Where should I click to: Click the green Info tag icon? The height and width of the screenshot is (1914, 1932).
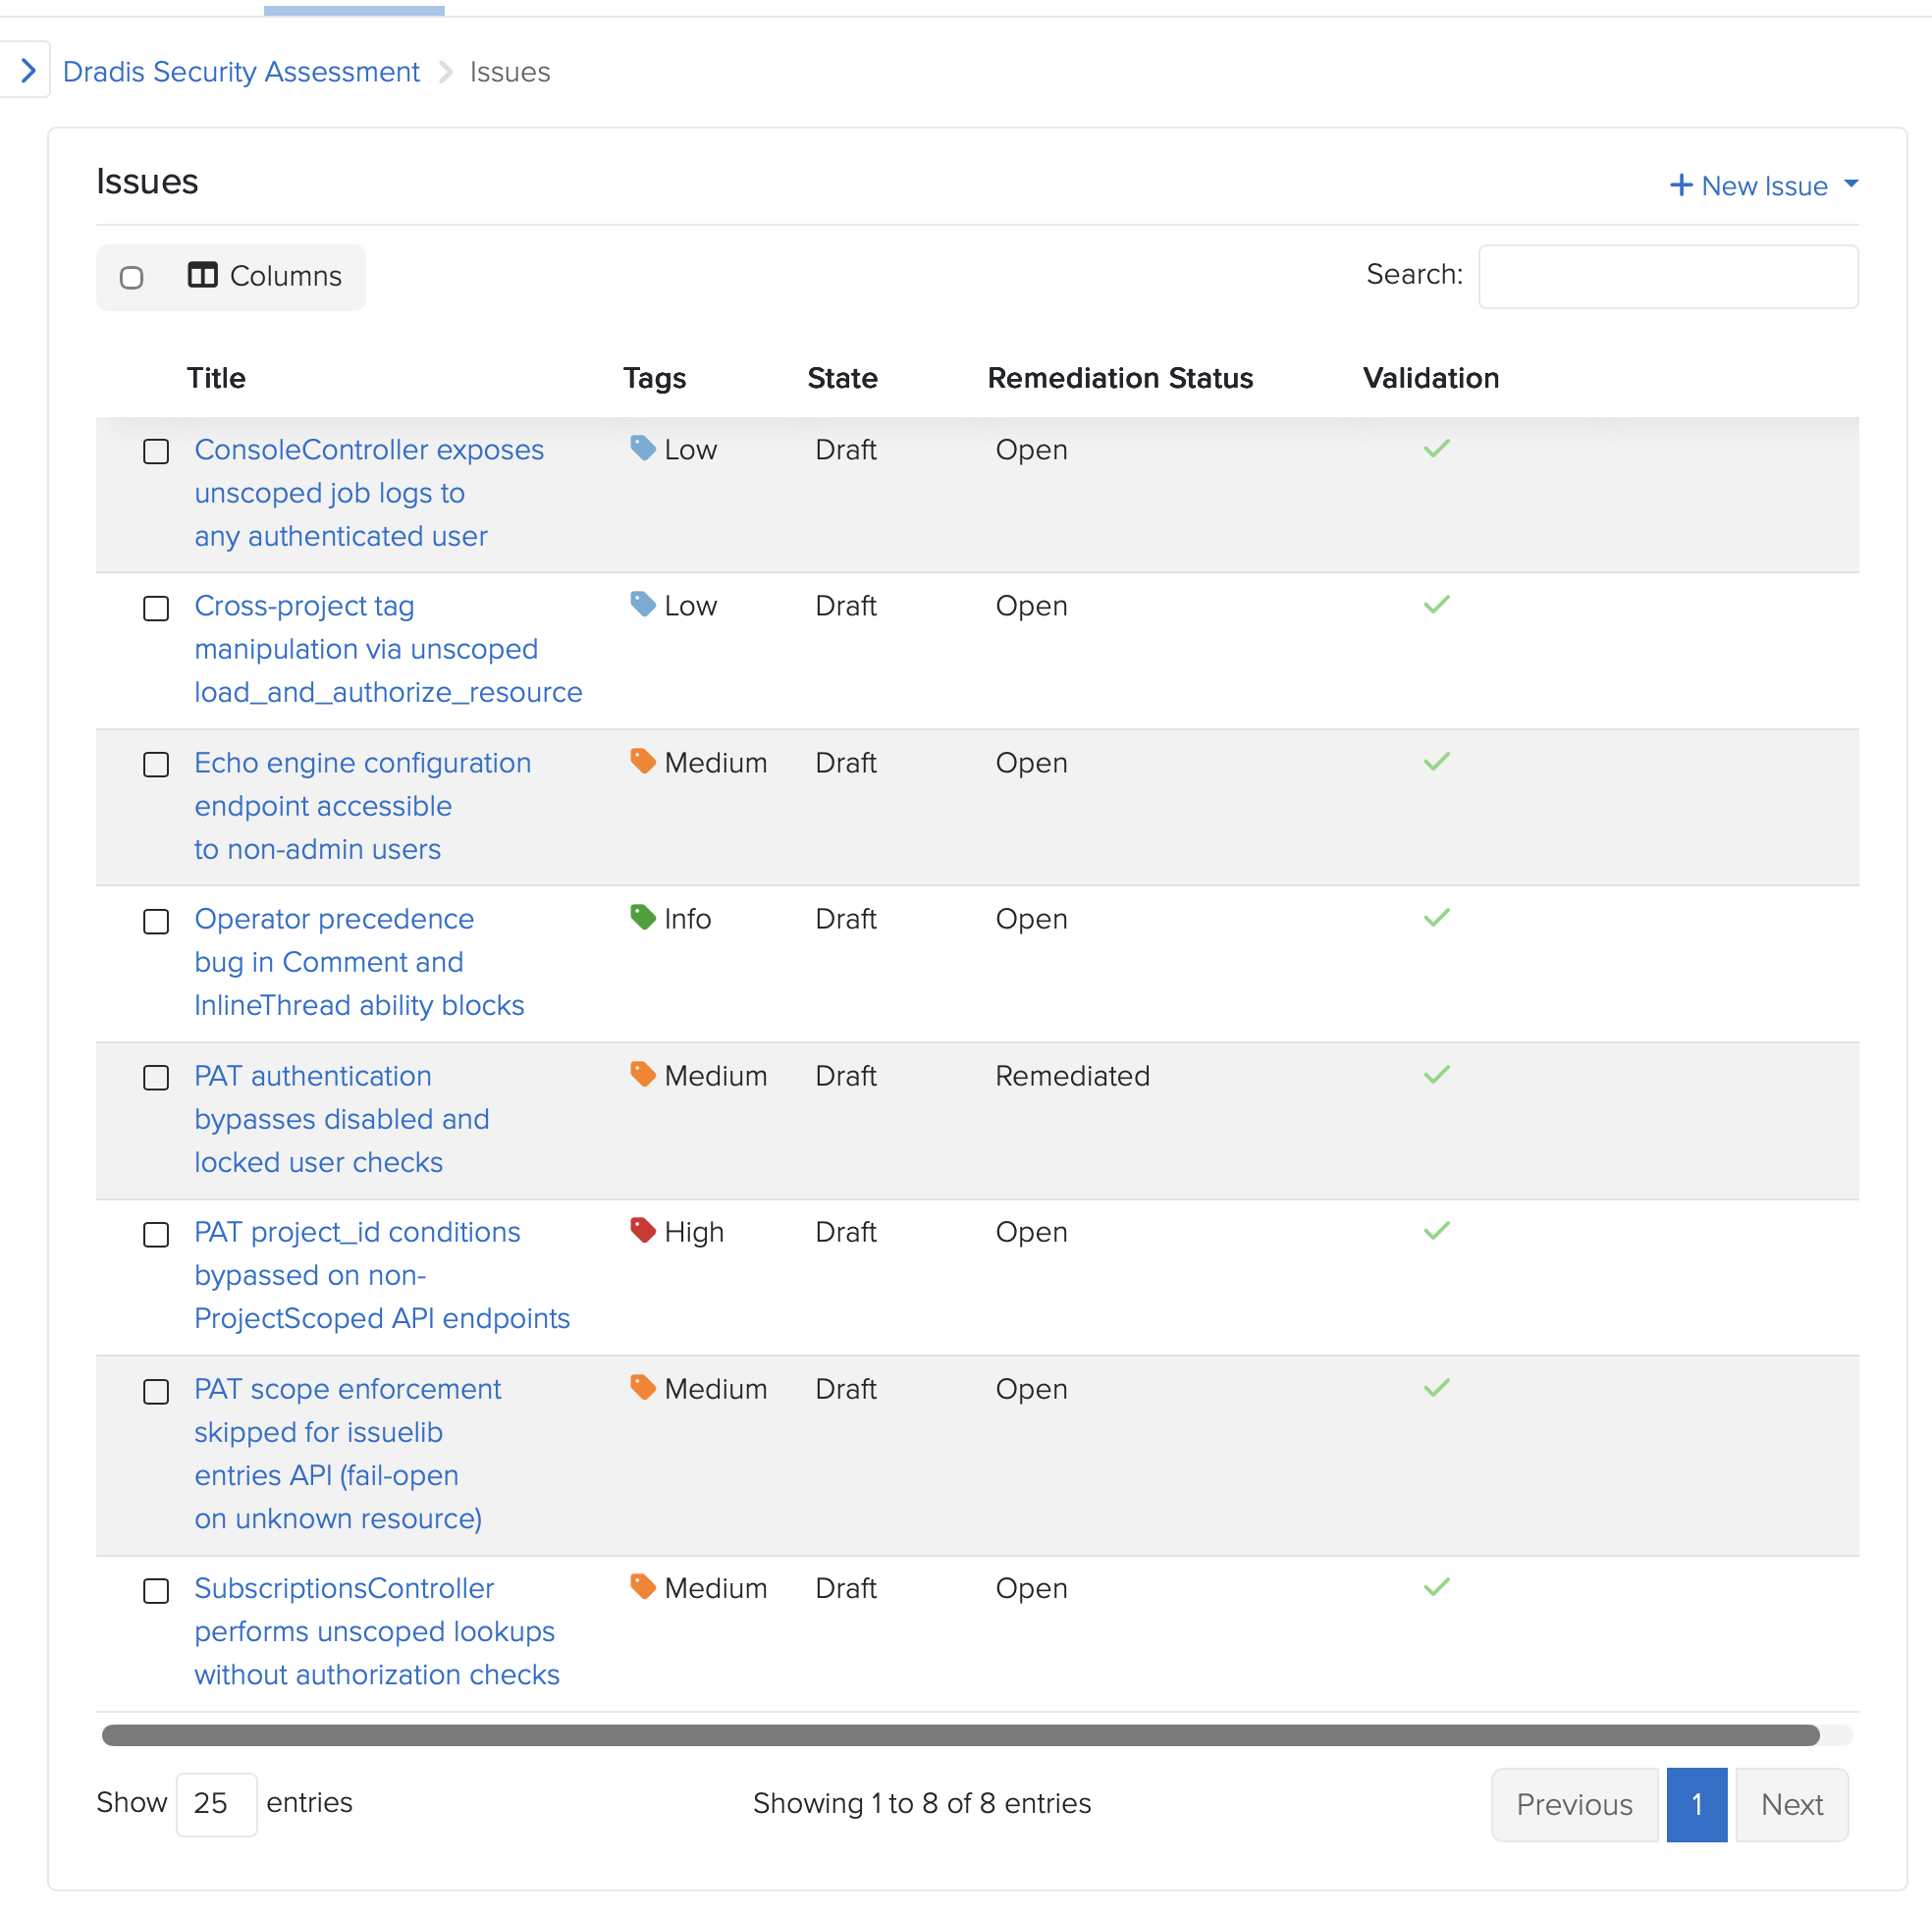[x=642, y=917]
